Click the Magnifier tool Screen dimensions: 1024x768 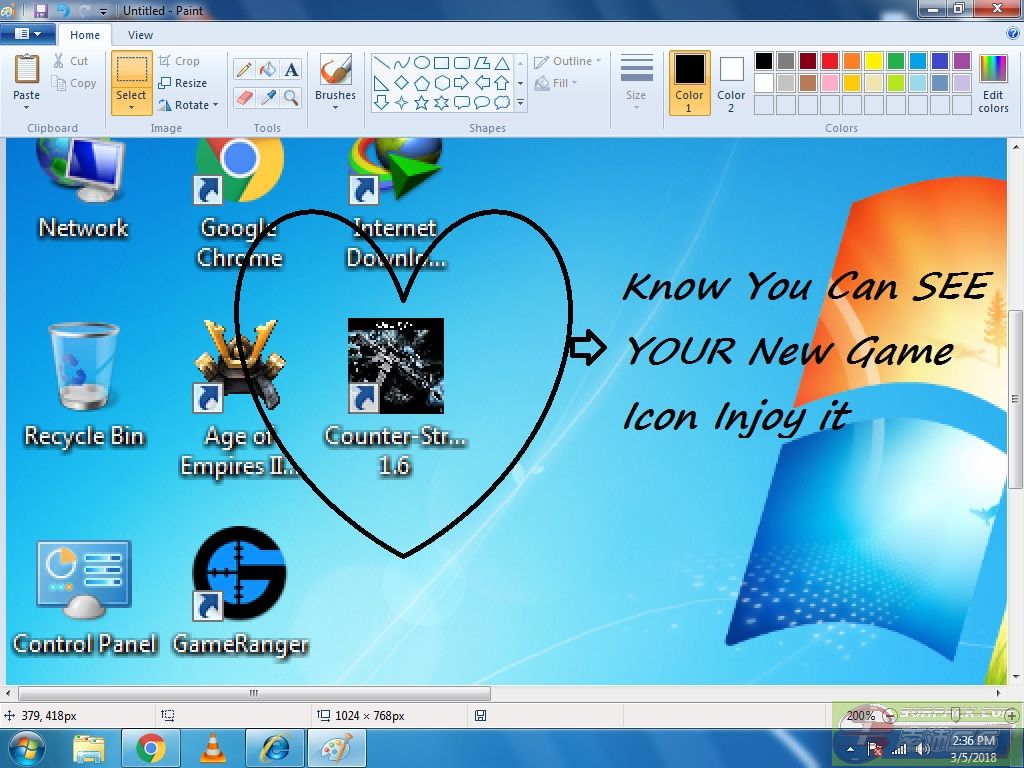pyautogui.click(x=291, y=97)
